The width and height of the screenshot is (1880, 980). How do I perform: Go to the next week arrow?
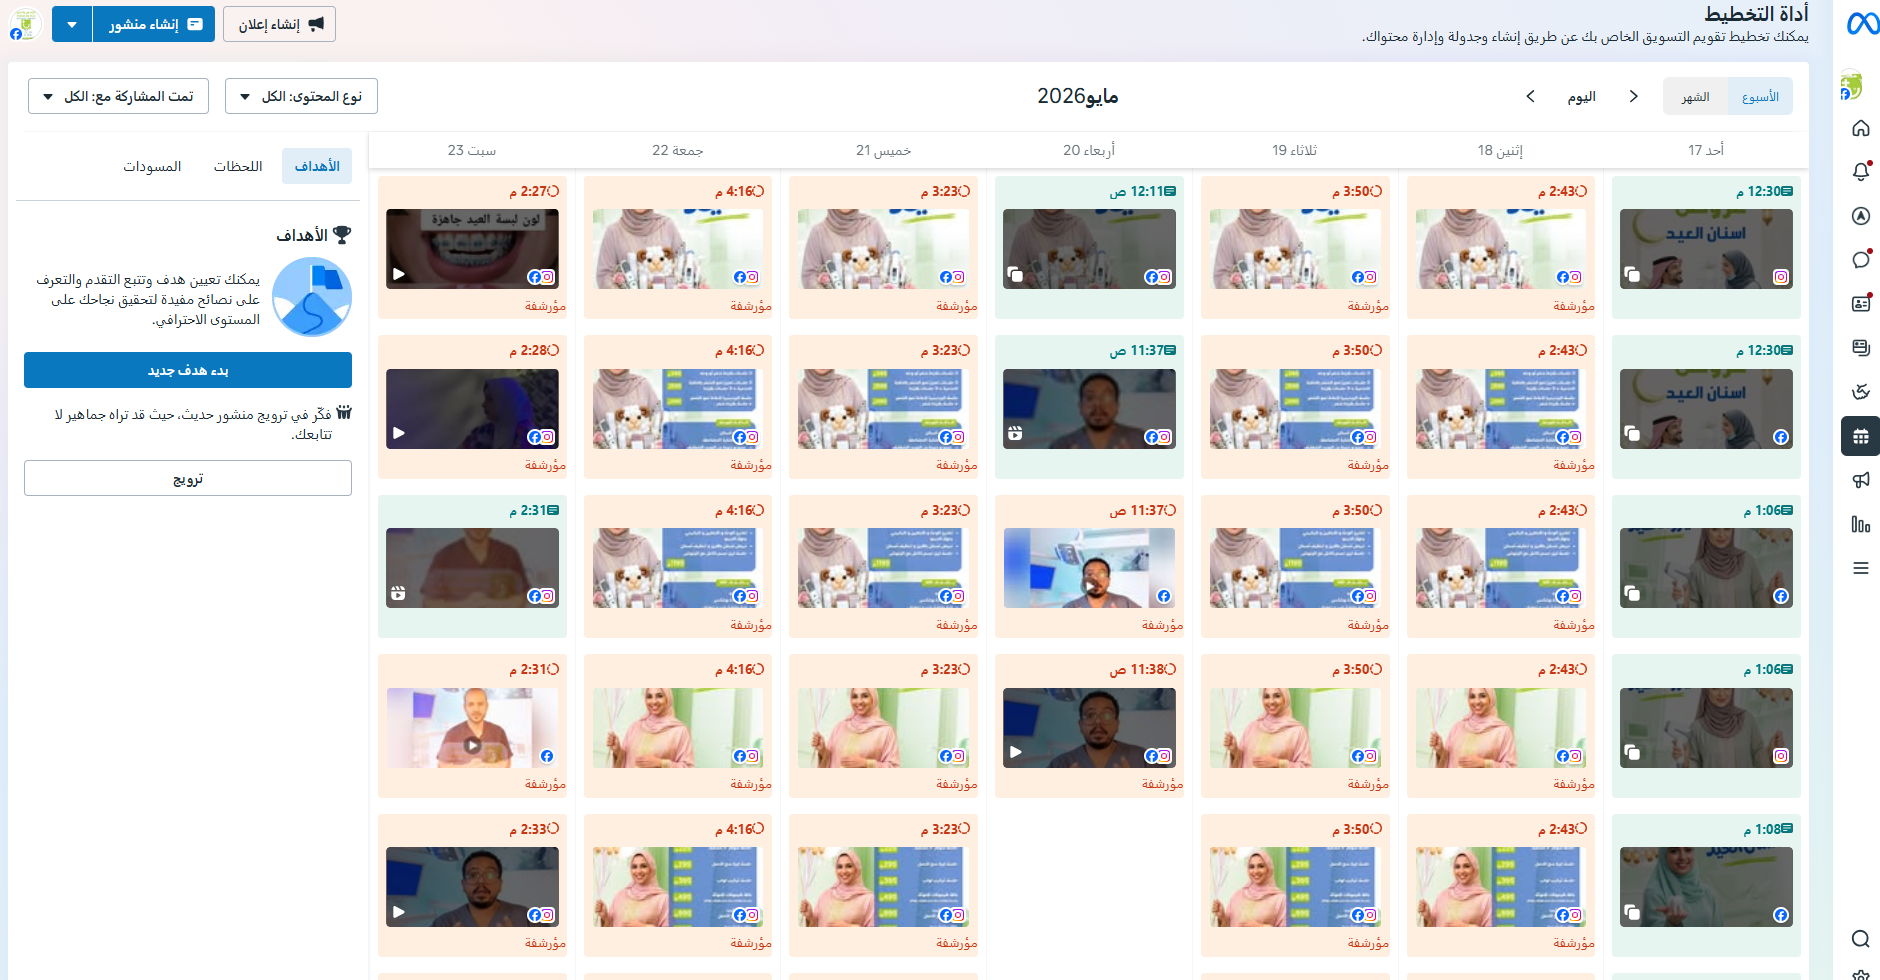pos(1530,96)
